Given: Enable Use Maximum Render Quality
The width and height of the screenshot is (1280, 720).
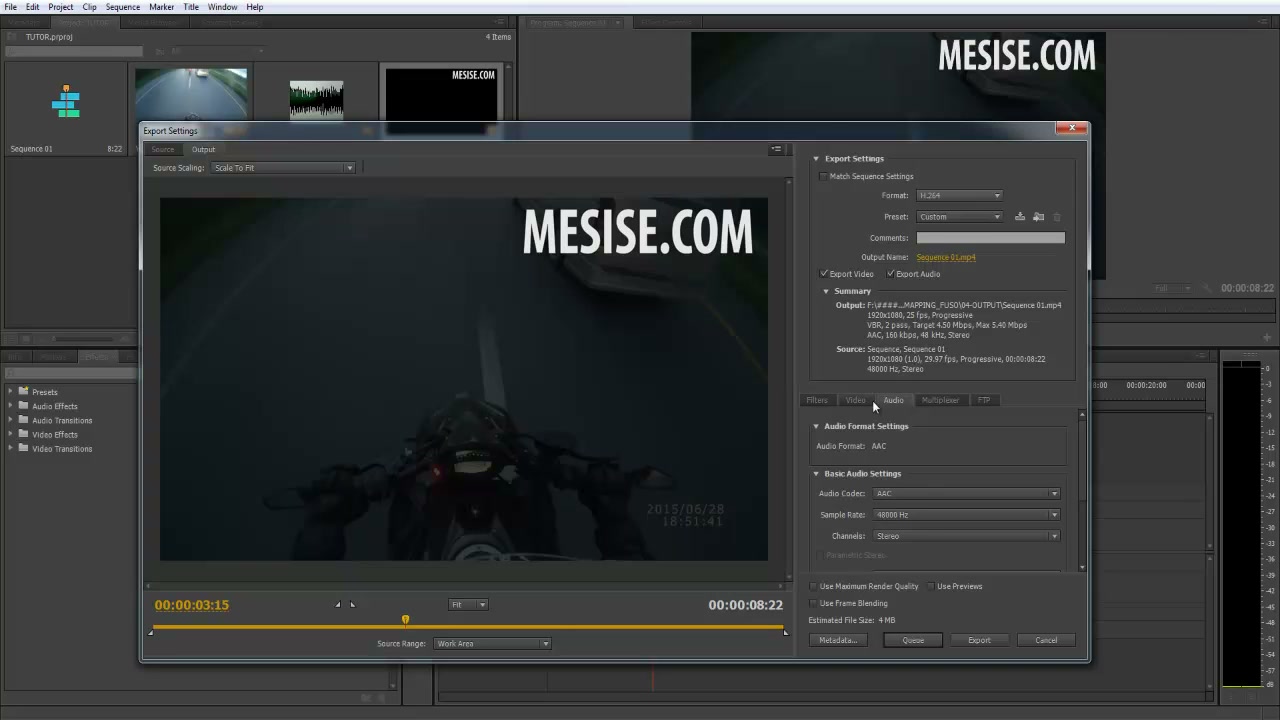Looking at the screenshot, I should coord(813,586).
